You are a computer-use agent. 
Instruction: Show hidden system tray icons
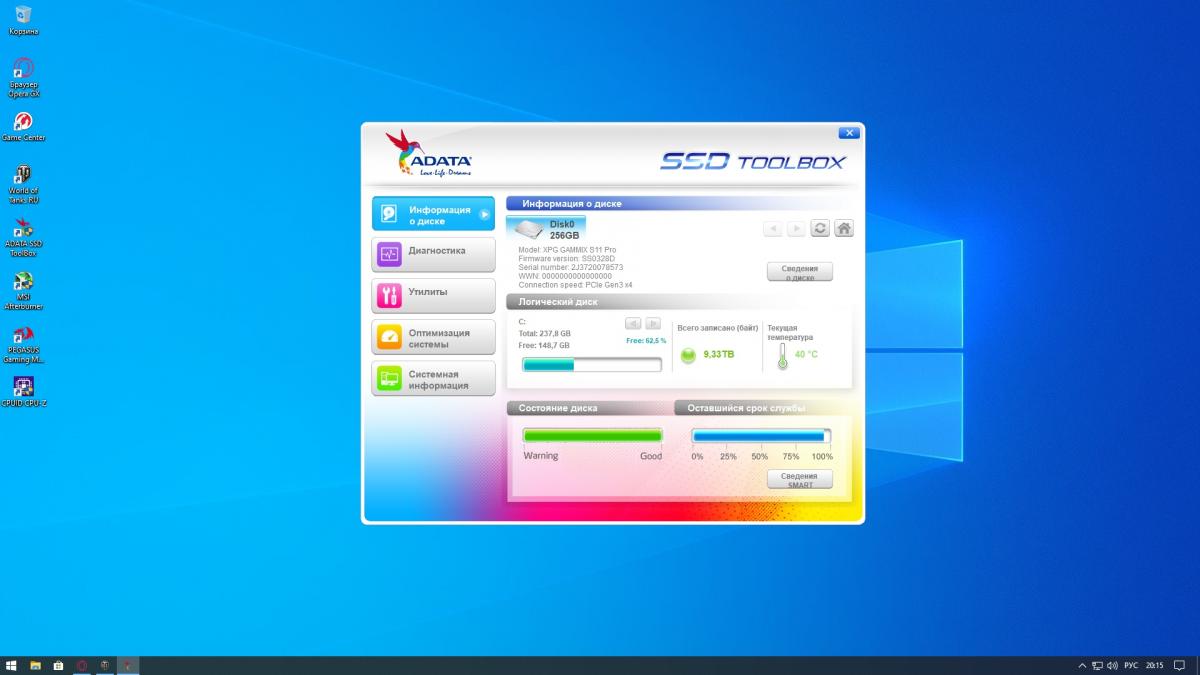click(1082, 665)
